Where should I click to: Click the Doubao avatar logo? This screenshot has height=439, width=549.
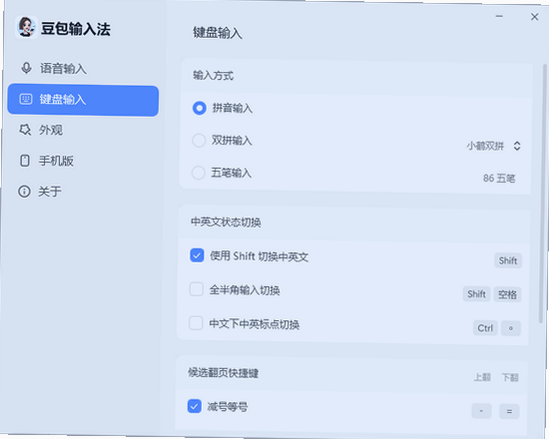pyautogui.click(x=27, y=27)
